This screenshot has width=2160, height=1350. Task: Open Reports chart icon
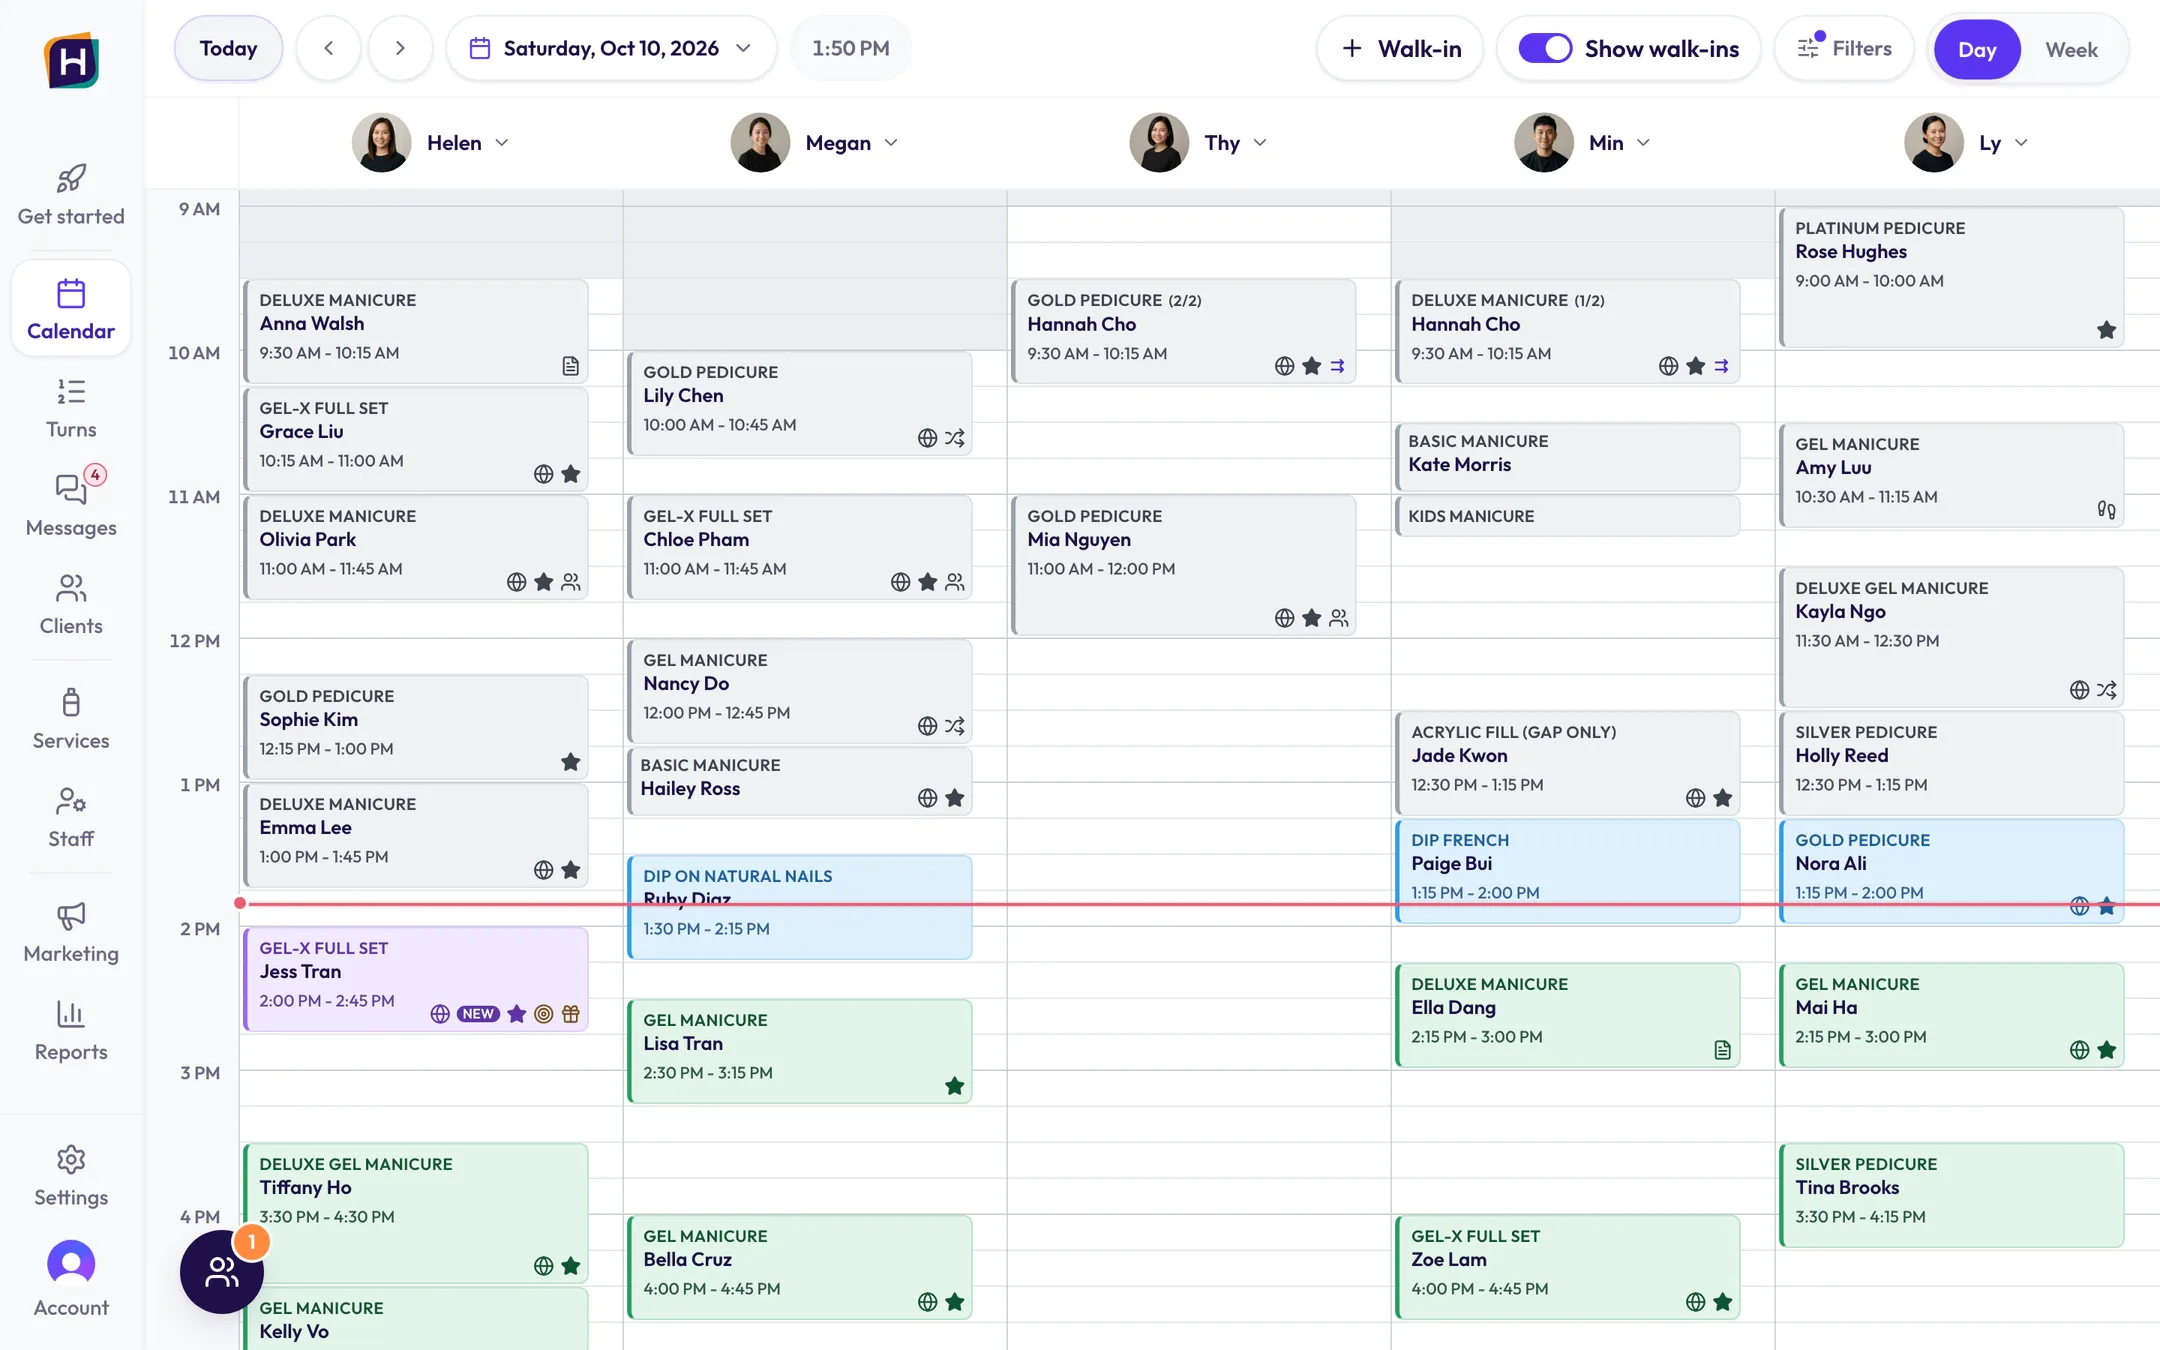pyautogui.click(x=71, y=1014)
